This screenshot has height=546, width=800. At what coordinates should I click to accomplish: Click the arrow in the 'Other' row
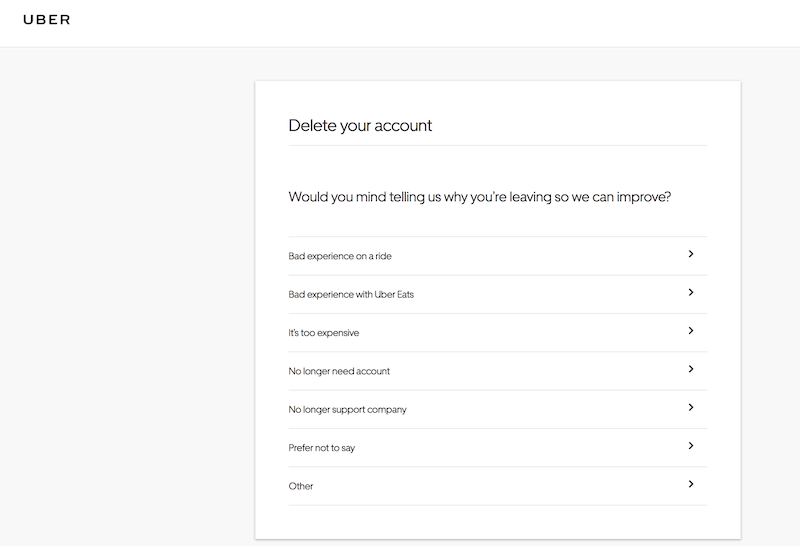tap(691, 484)
